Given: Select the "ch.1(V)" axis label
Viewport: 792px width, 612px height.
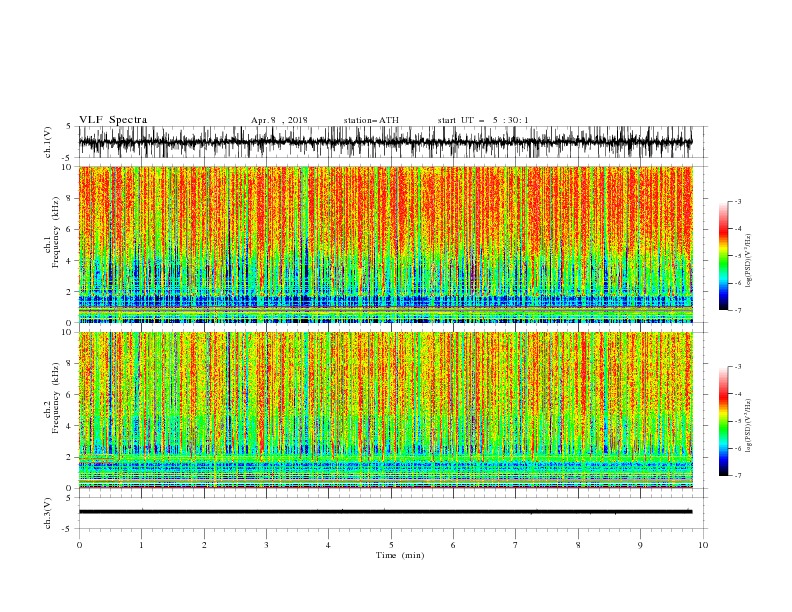Looking at the screenshot, I should [x=48, y=142].
